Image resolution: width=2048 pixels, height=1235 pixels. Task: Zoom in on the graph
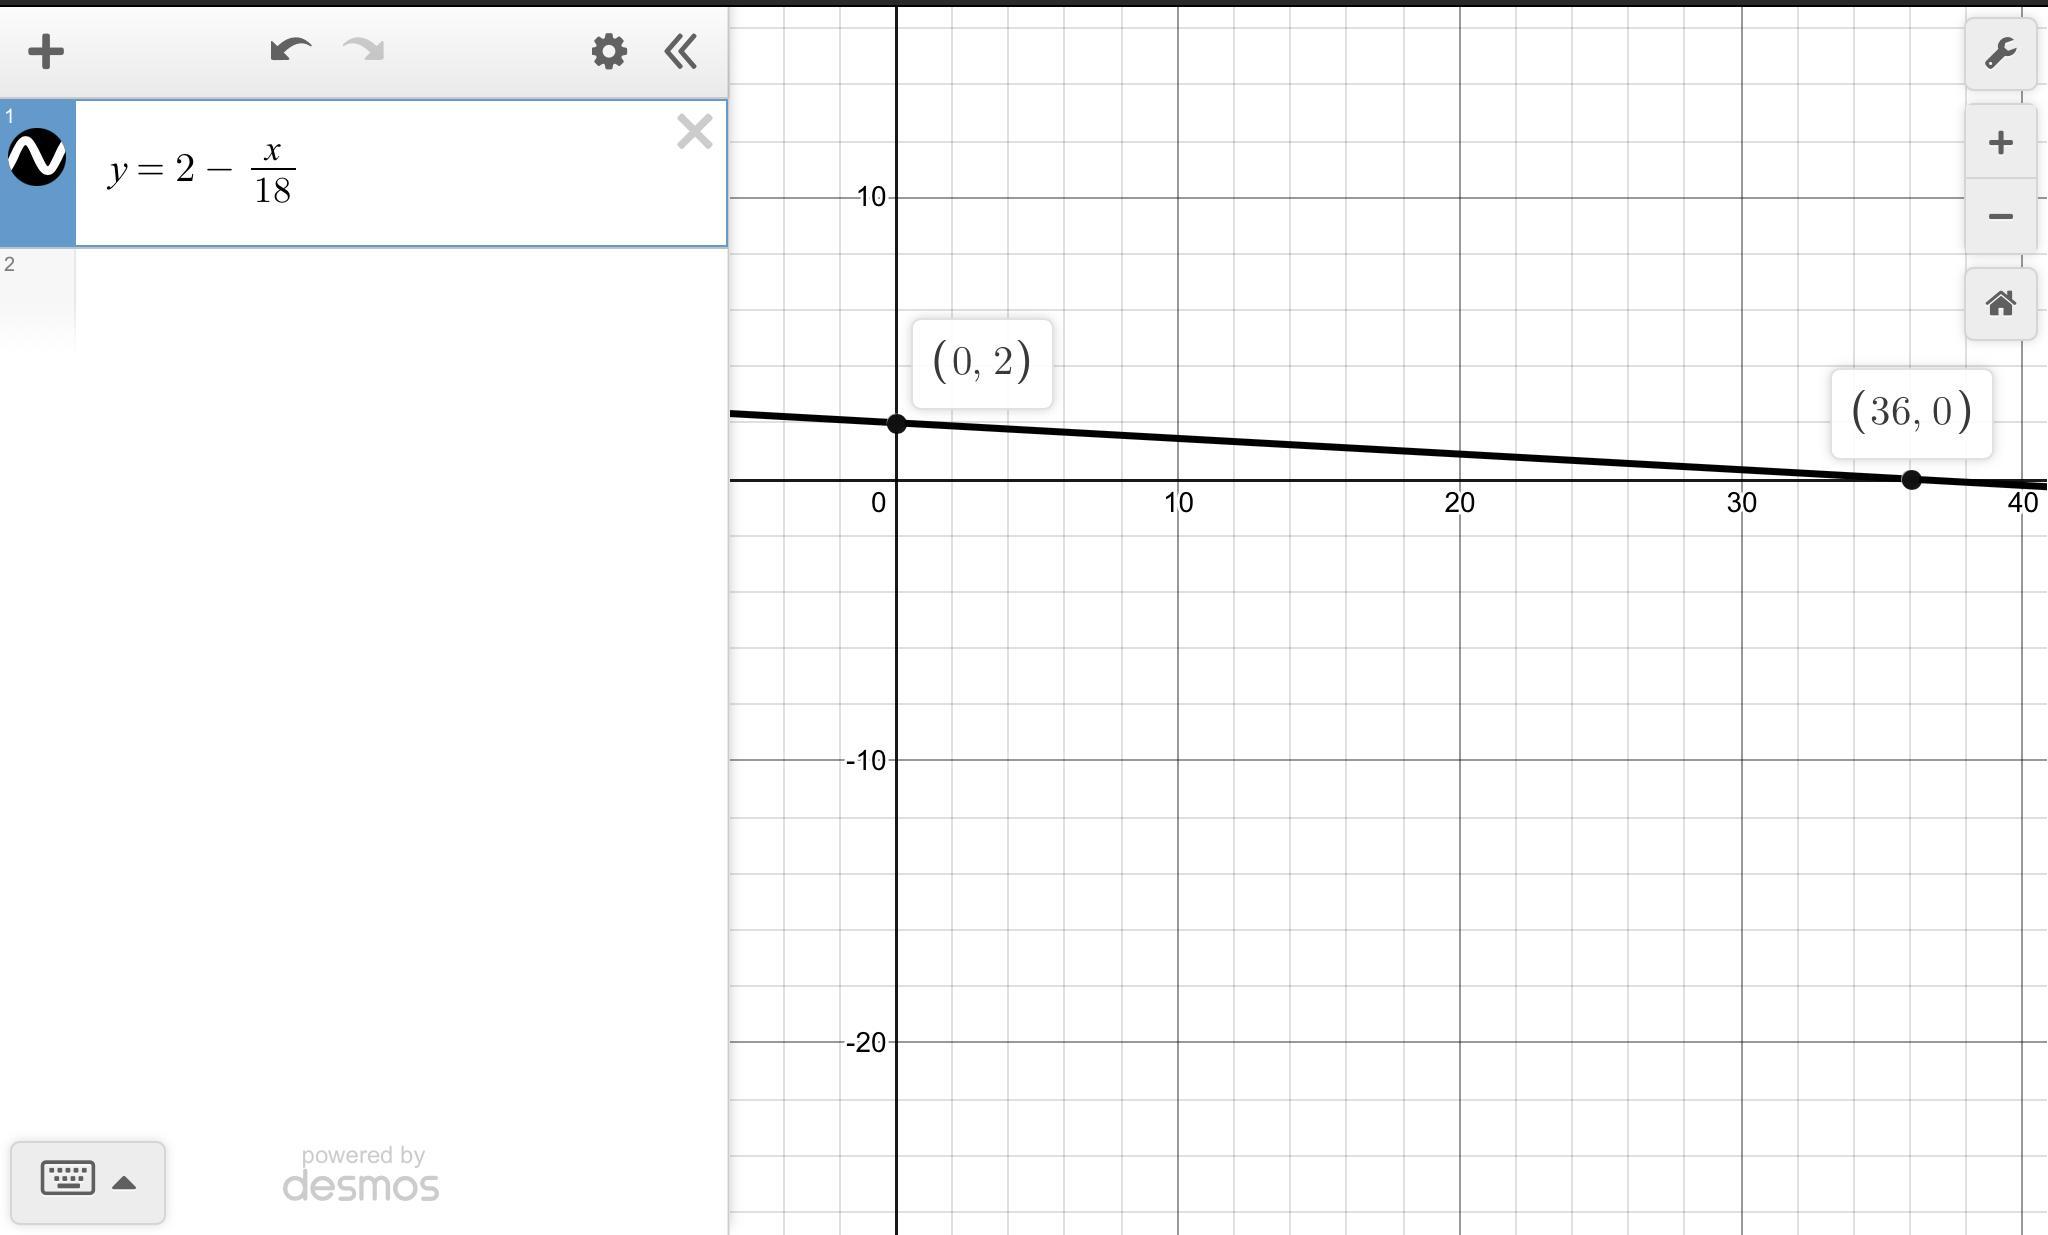[x=2000, y=143]
